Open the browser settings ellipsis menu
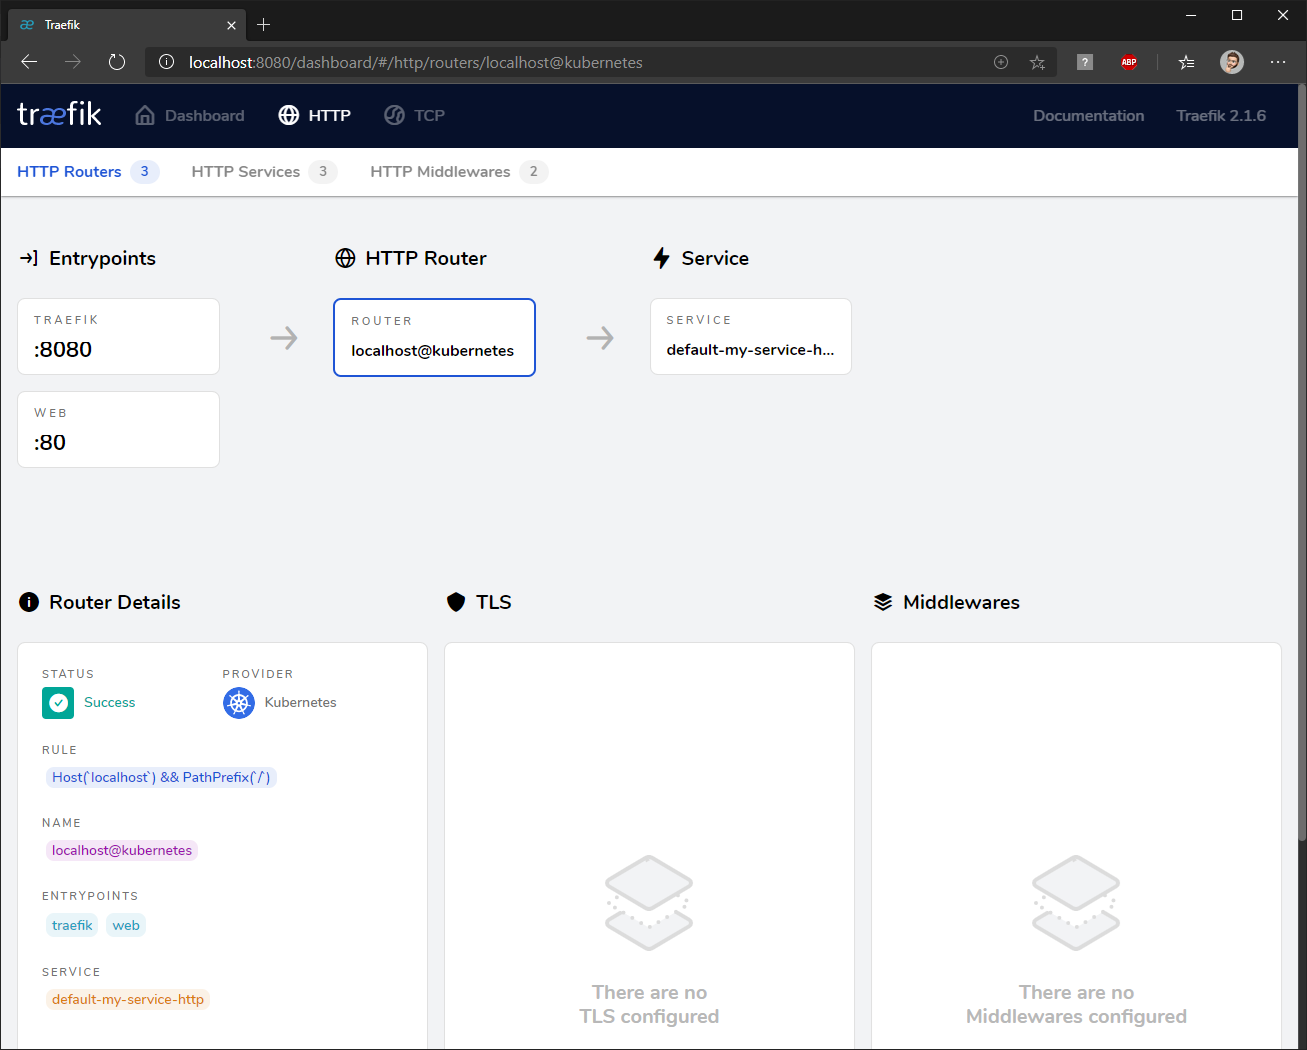Viewport: 1307px width, 1050px height. point(1278,62)
